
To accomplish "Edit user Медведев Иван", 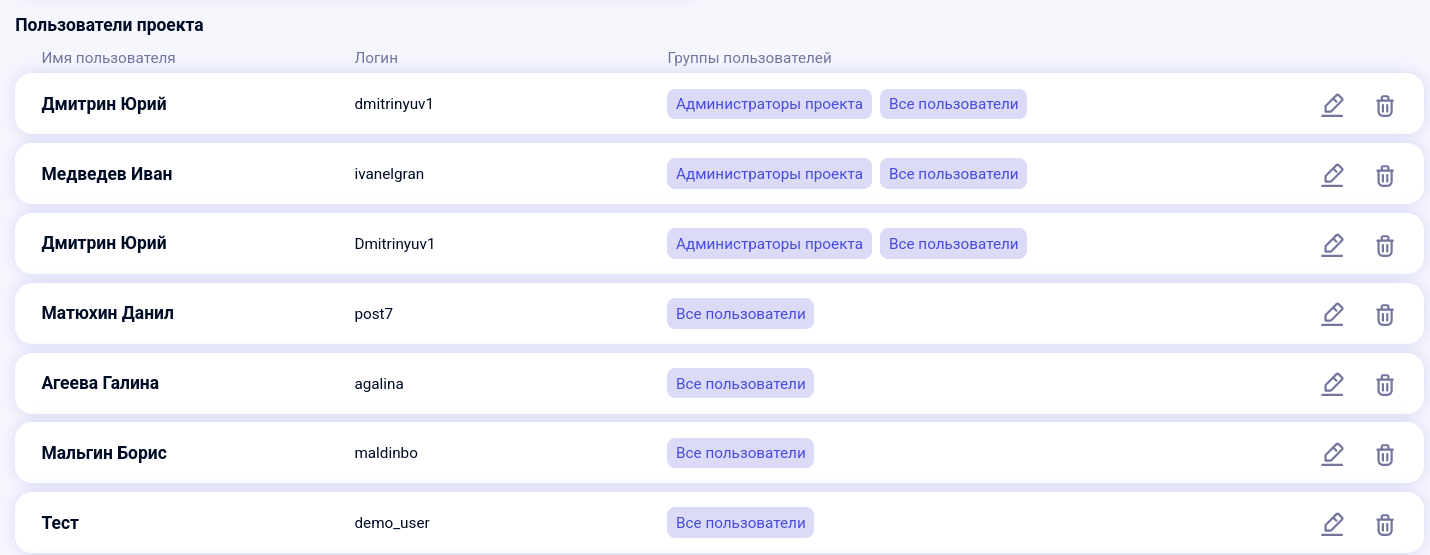I will point(1332,175).
